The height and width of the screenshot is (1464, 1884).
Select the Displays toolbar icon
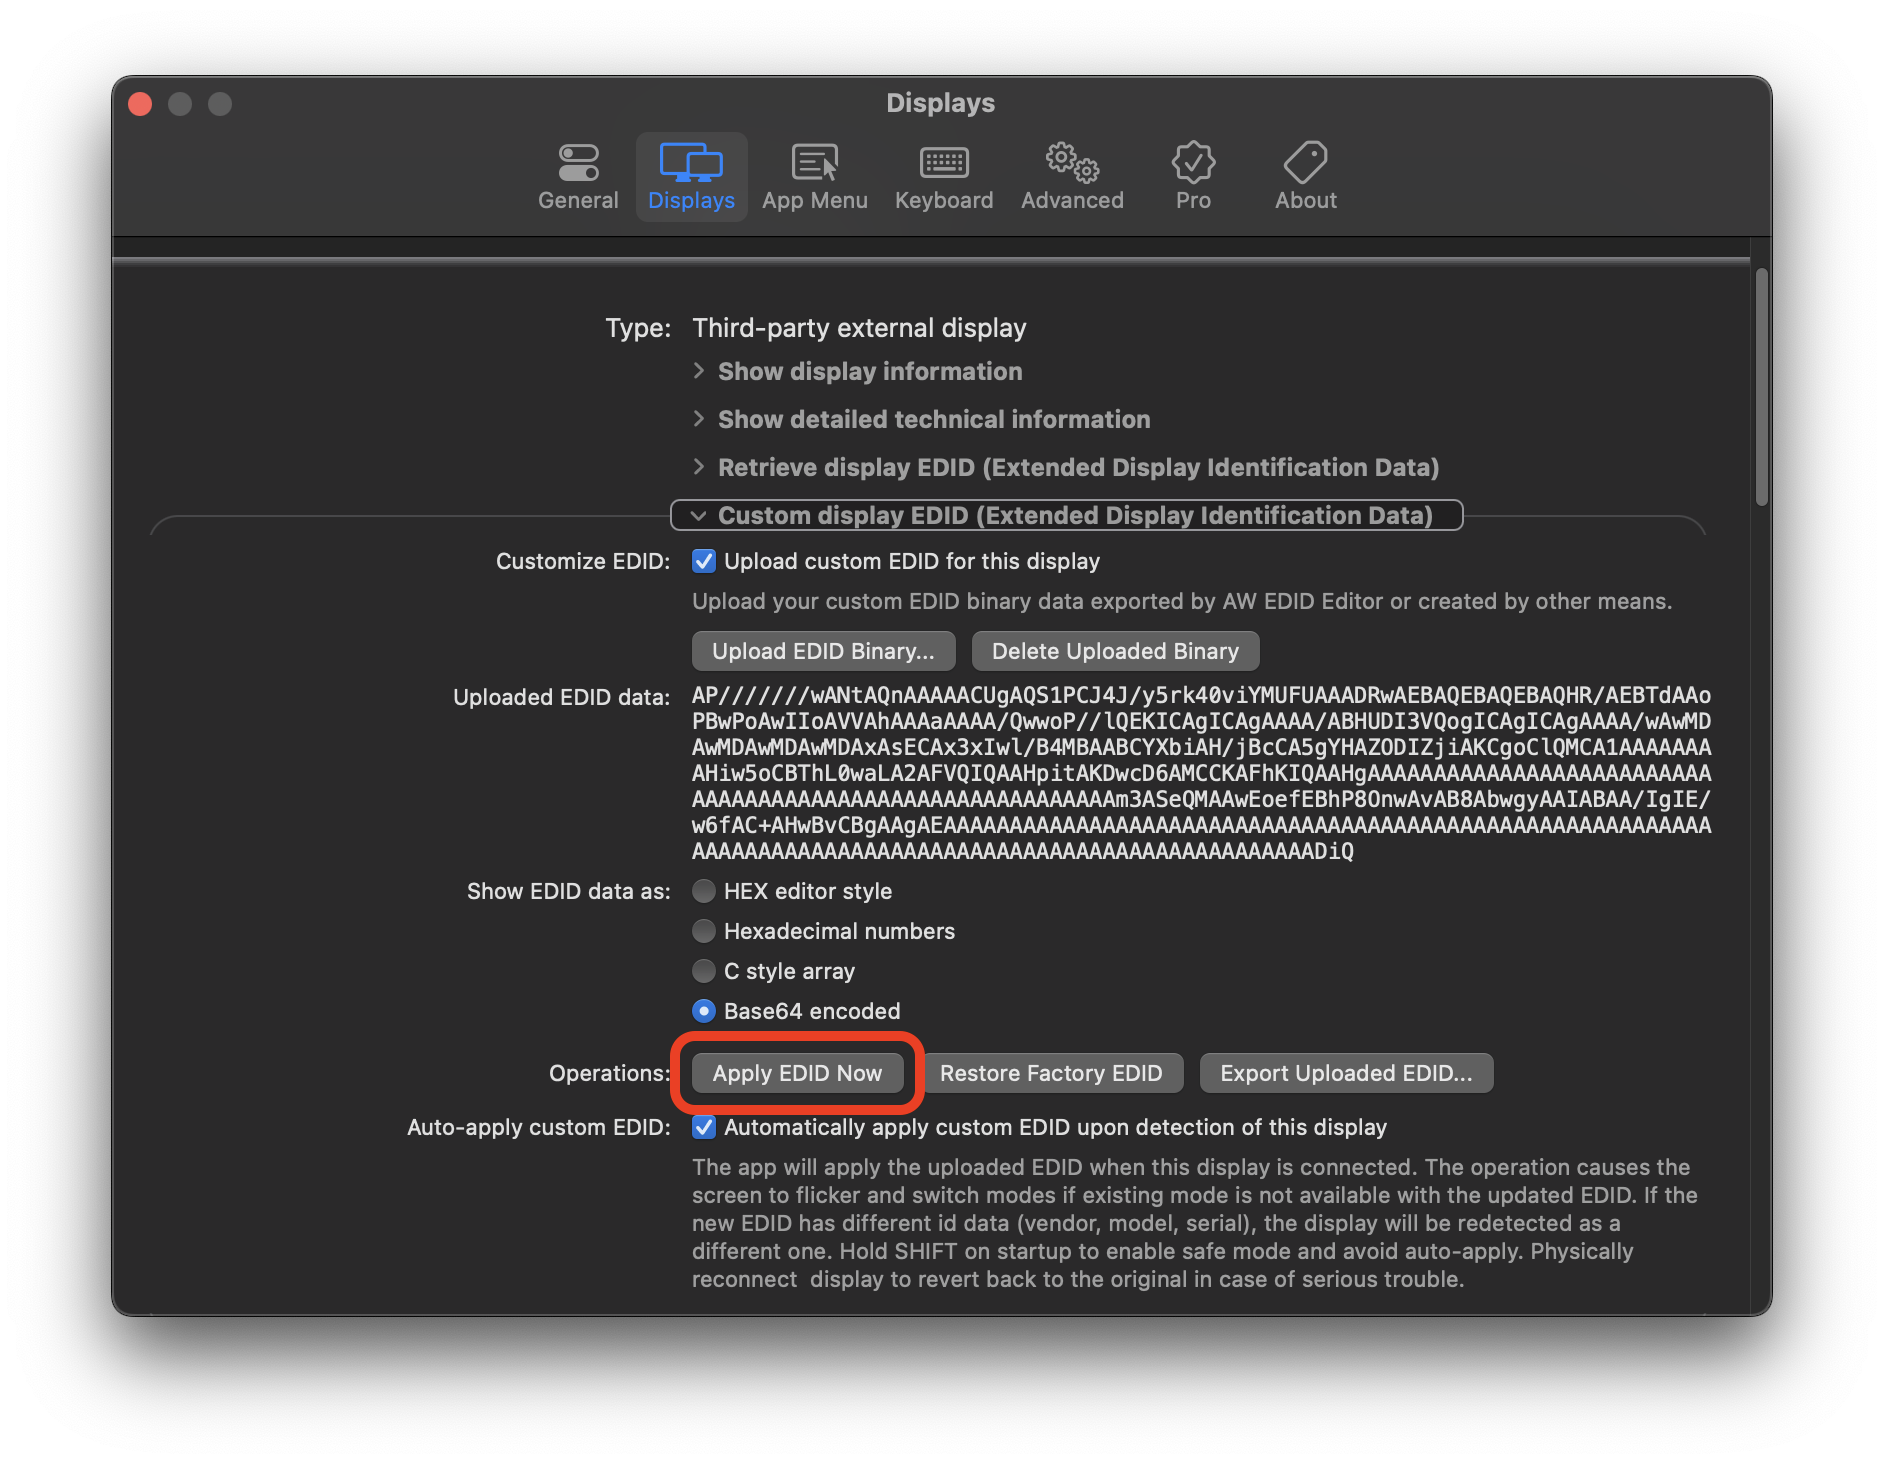(x=691, y=177)
